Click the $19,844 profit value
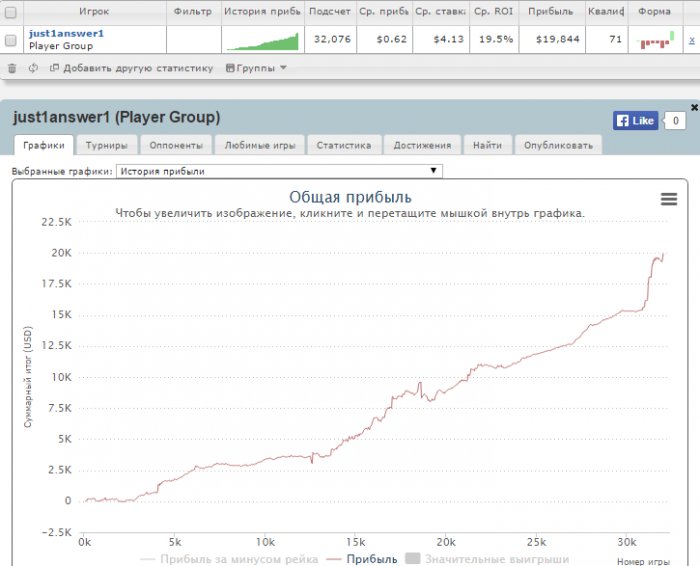Viewport: 700px width, 566px height. pyautogui.click(x=558, y=40)
